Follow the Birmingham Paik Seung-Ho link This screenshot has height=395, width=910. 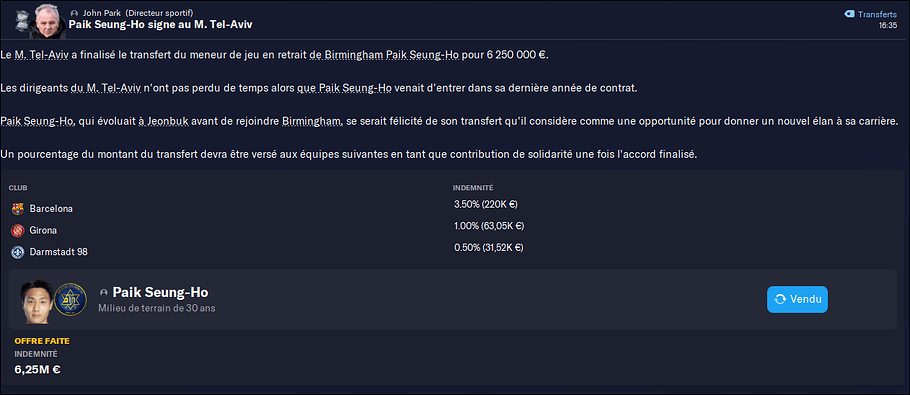(x=392, y=56)
